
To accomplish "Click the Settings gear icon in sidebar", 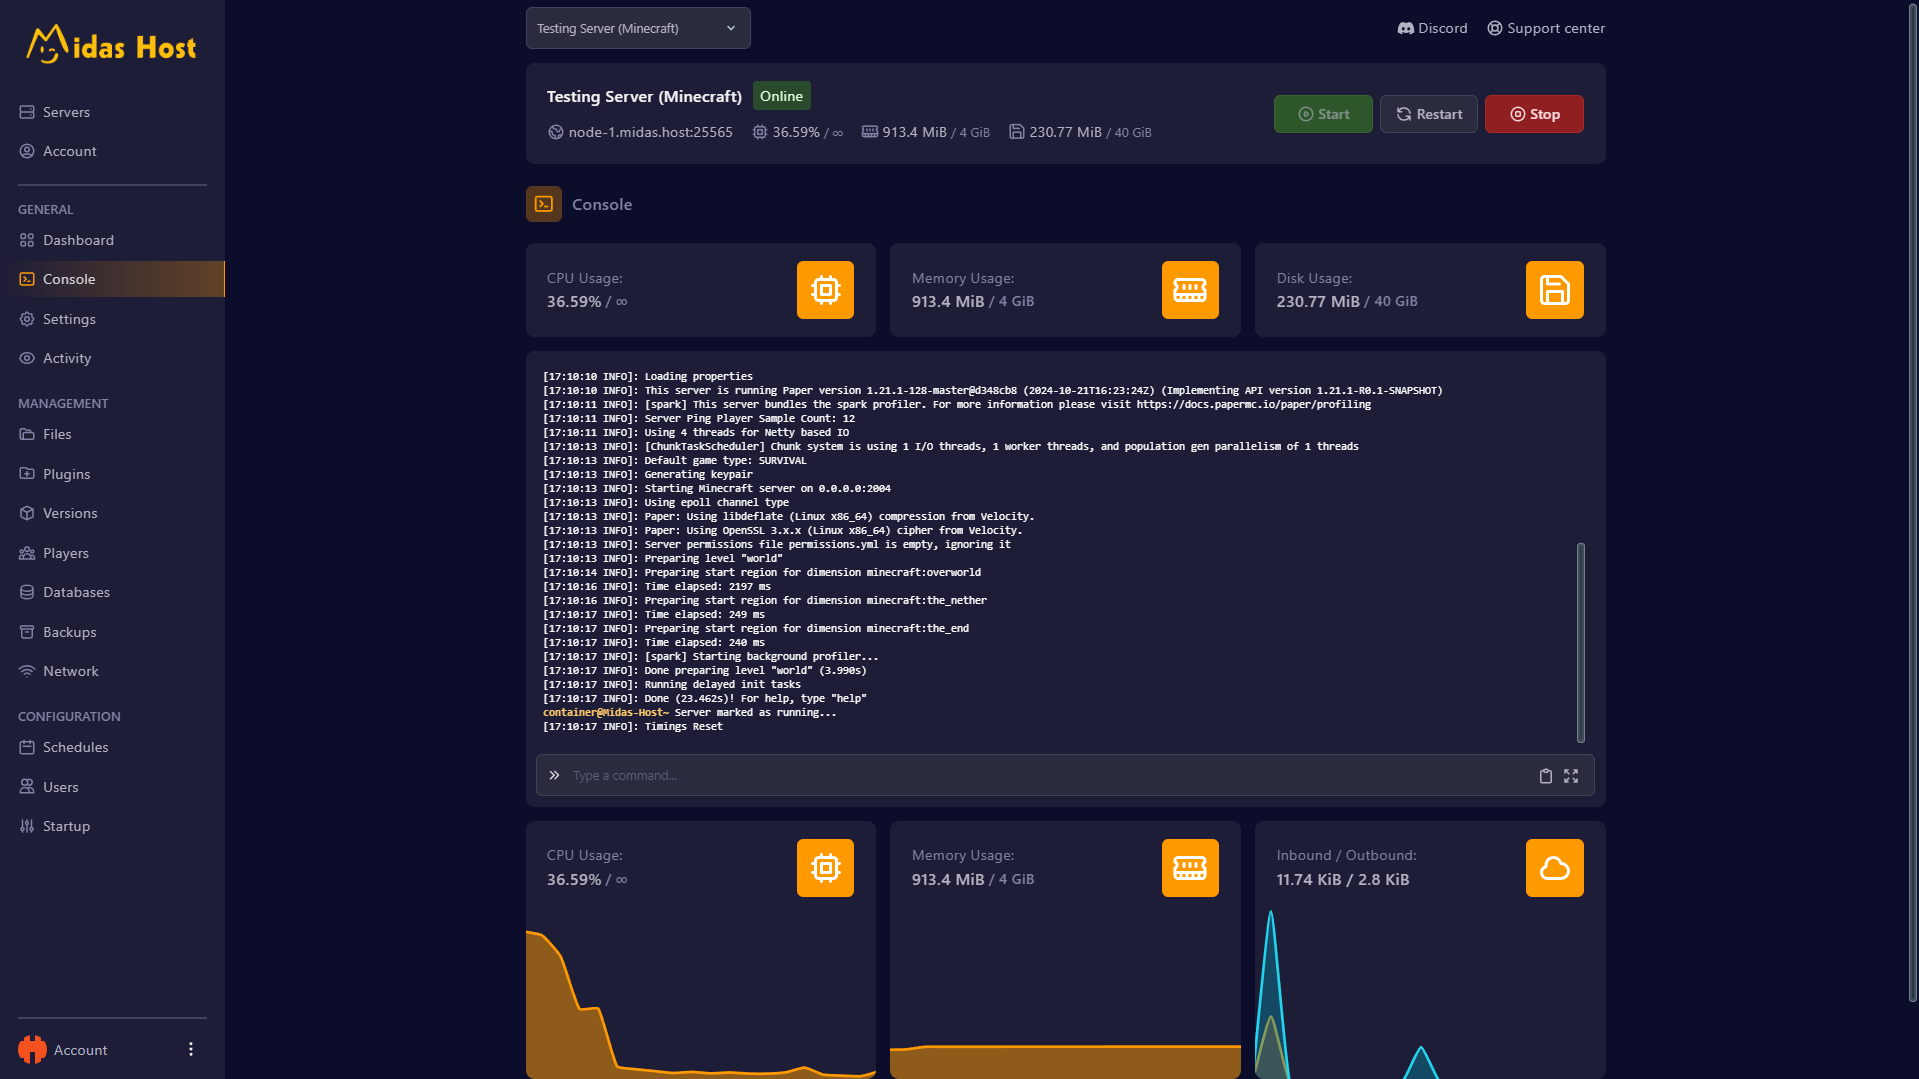I will coord(27,319).
